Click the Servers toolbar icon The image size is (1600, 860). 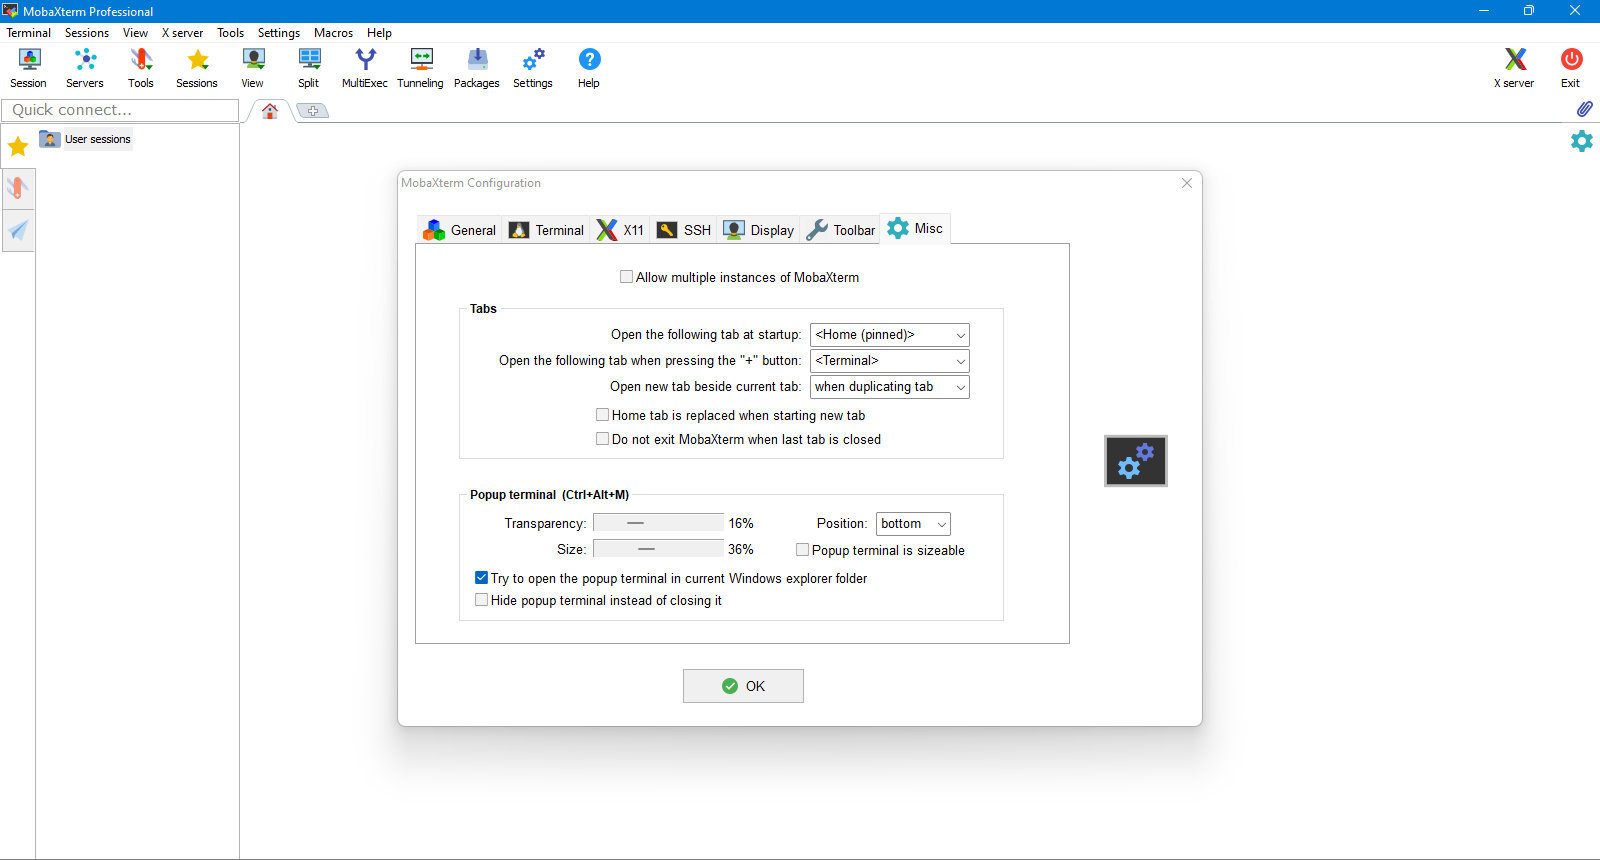tap(85, 68)
